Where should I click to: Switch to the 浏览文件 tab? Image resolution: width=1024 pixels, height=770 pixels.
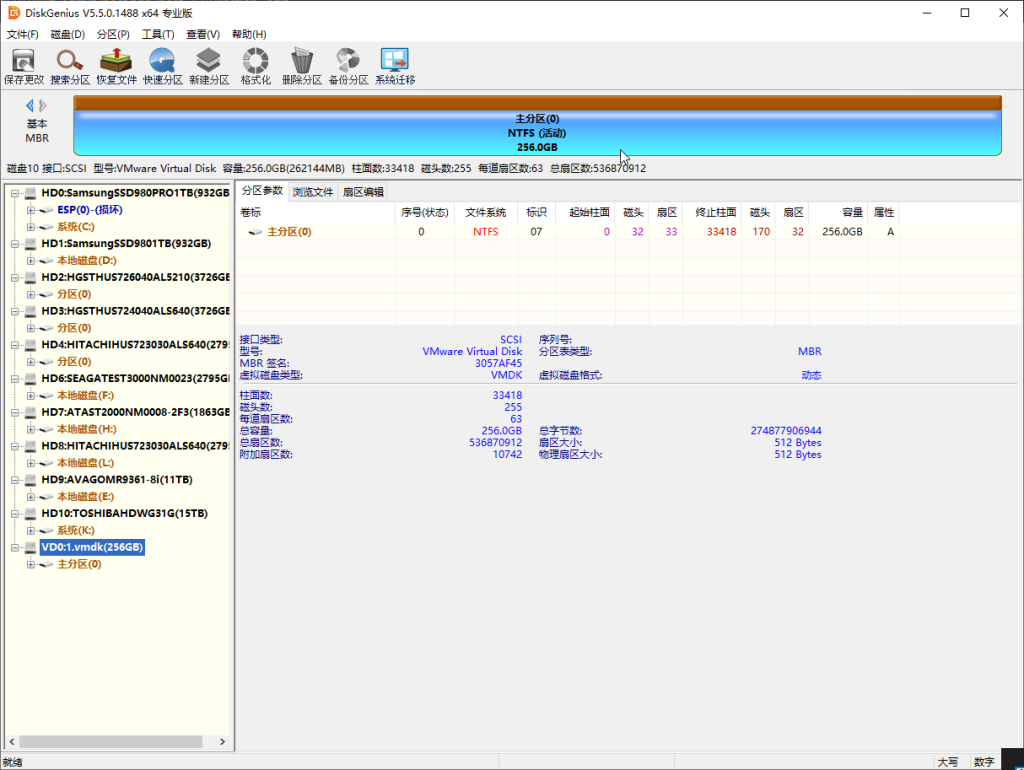[x=312, y=192]
